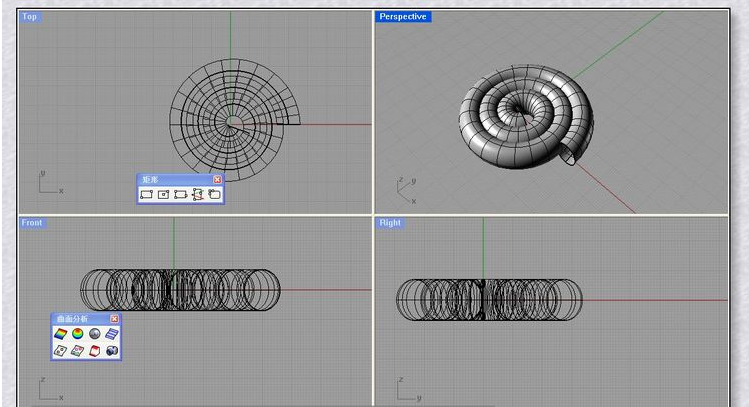Turn on the blue zebra stripe analysis
This screenshot has width=749, height=407.
tap(112, 333)
